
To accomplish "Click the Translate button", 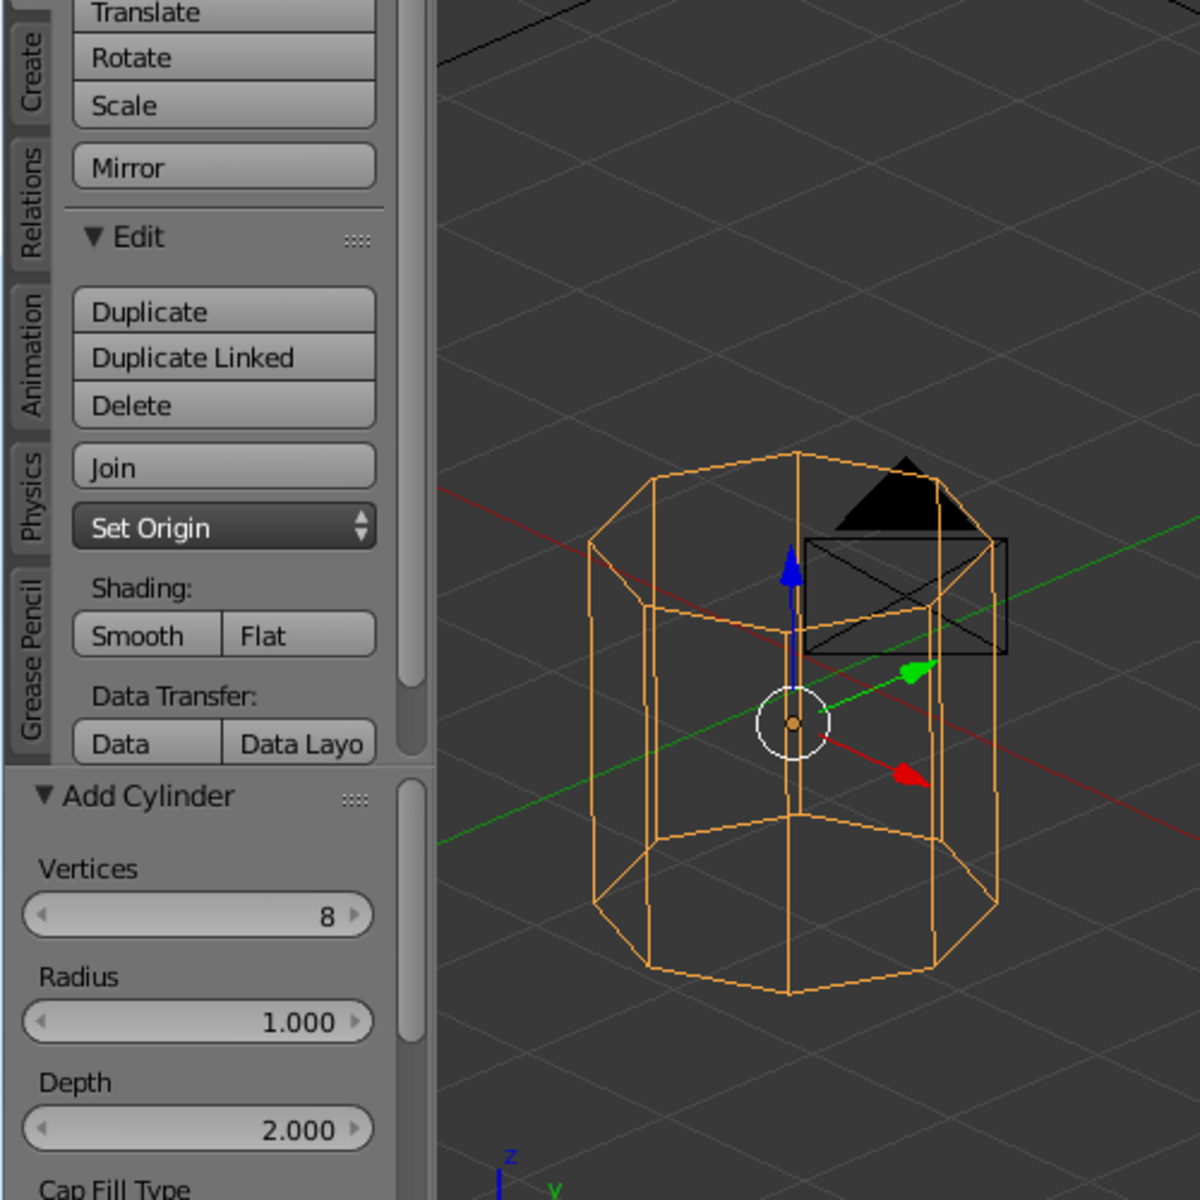I will point(223,12).
